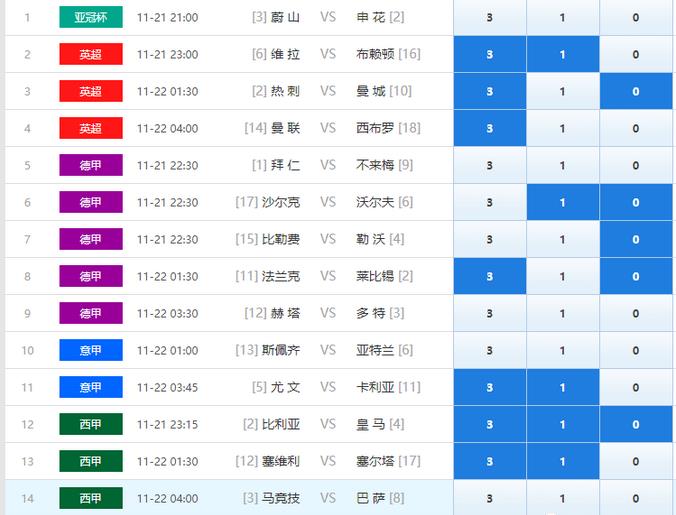Click away team name 巴萨

pos(371,499)
